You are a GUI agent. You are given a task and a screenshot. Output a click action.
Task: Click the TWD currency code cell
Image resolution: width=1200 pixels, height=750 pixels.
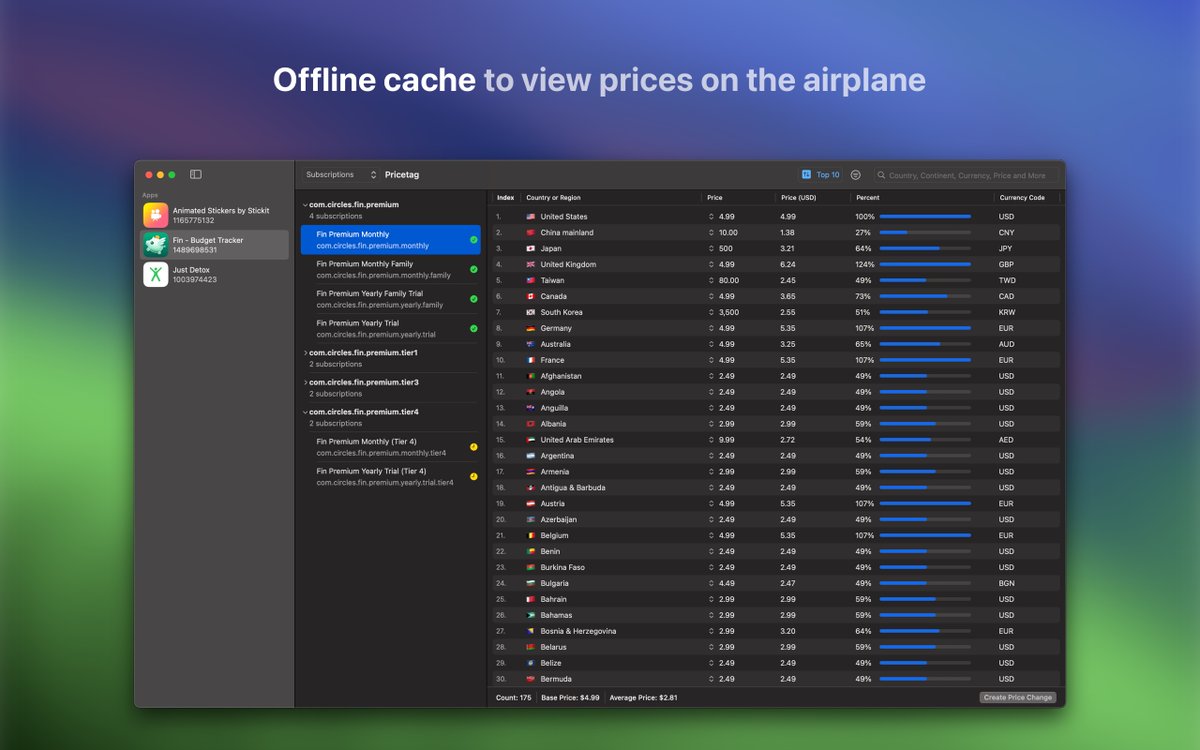(x=1007, y=280)
